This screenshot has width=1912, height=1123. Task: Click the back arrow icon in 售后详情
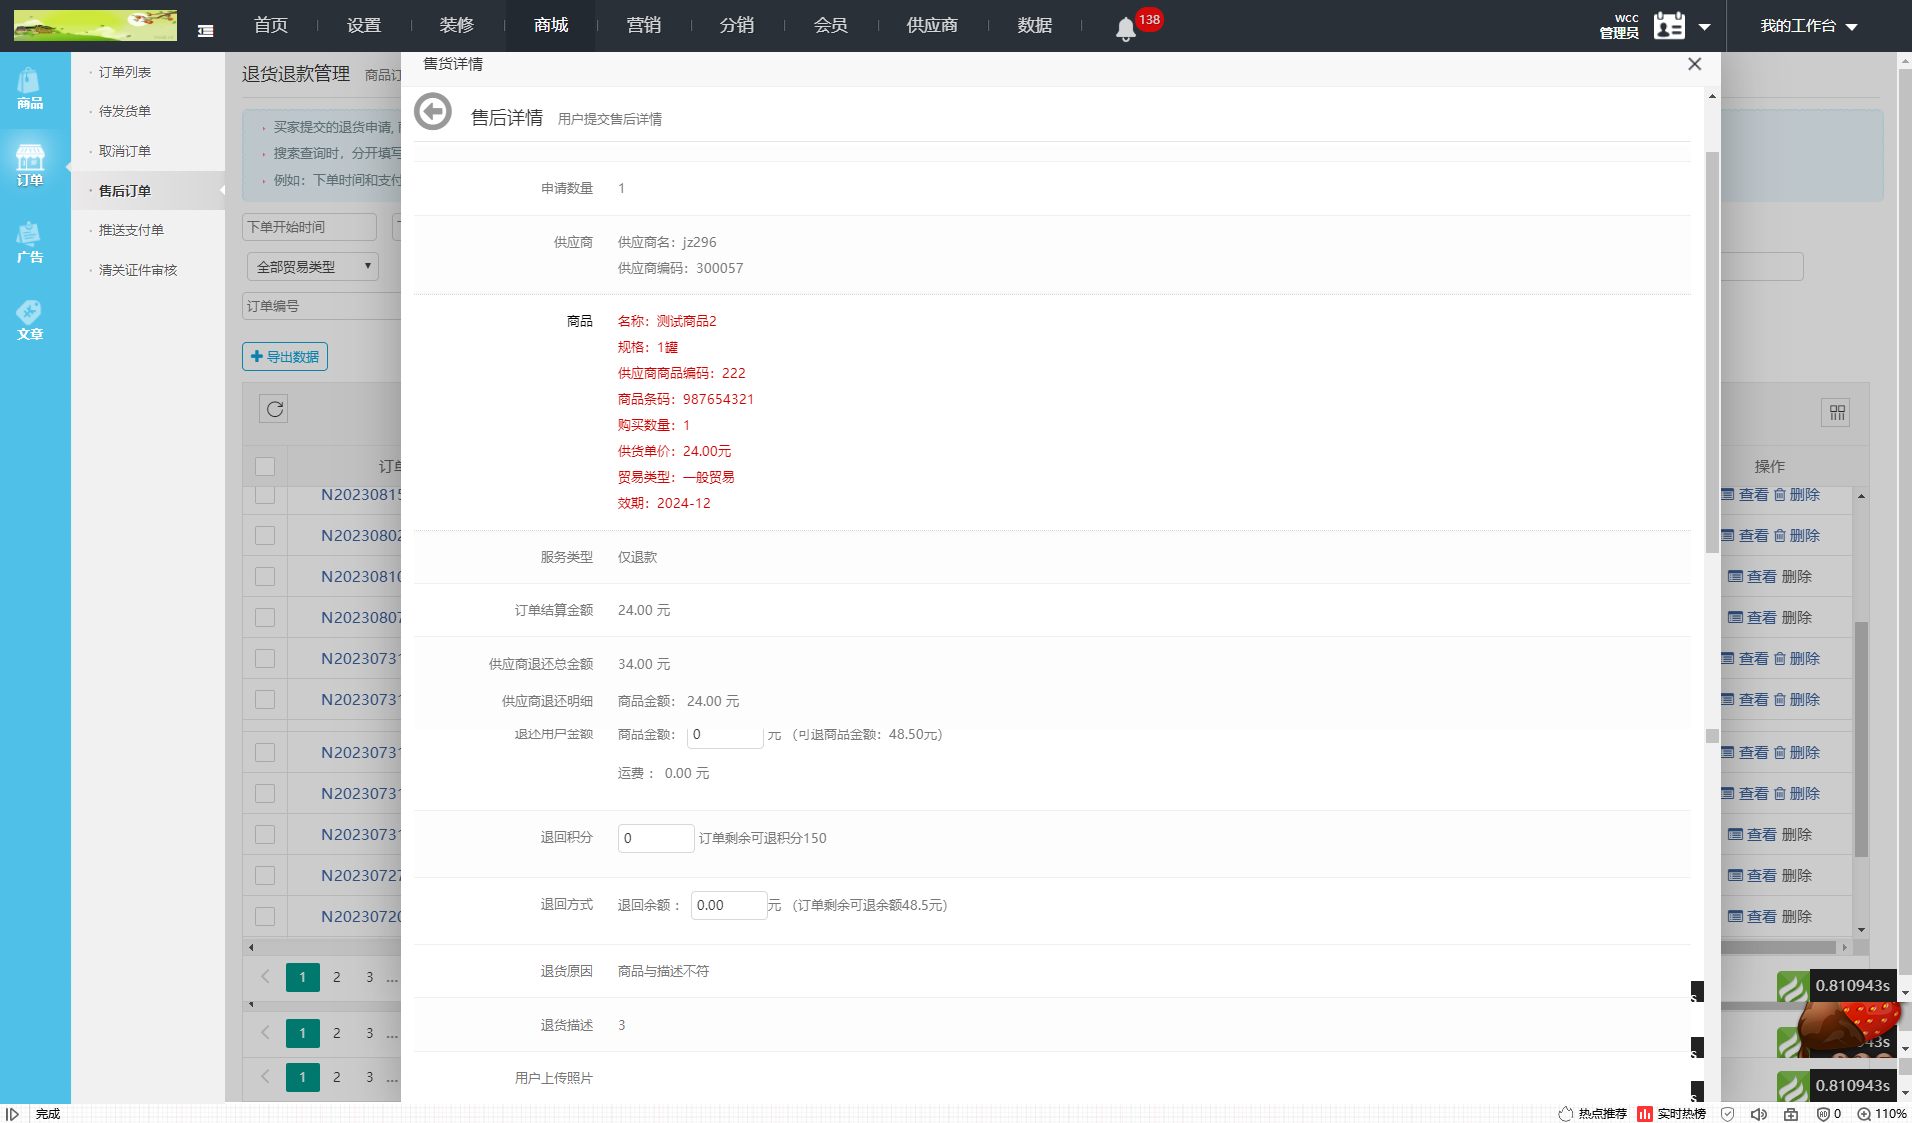[433, 112]
